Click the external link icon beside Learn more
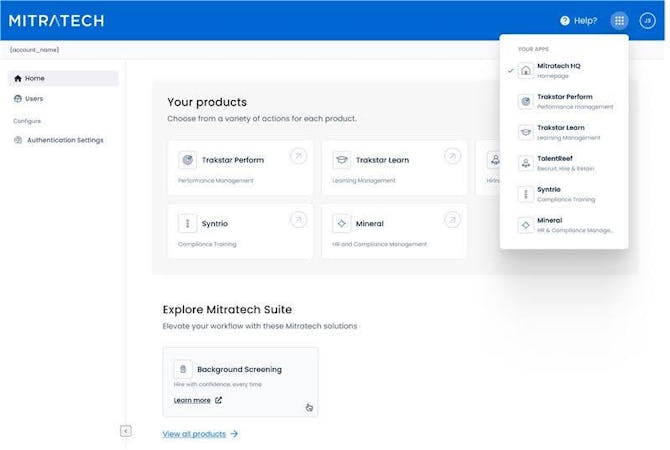Image resolution: width=670 pixels, height=450 pixels. (x=218, y=400)
